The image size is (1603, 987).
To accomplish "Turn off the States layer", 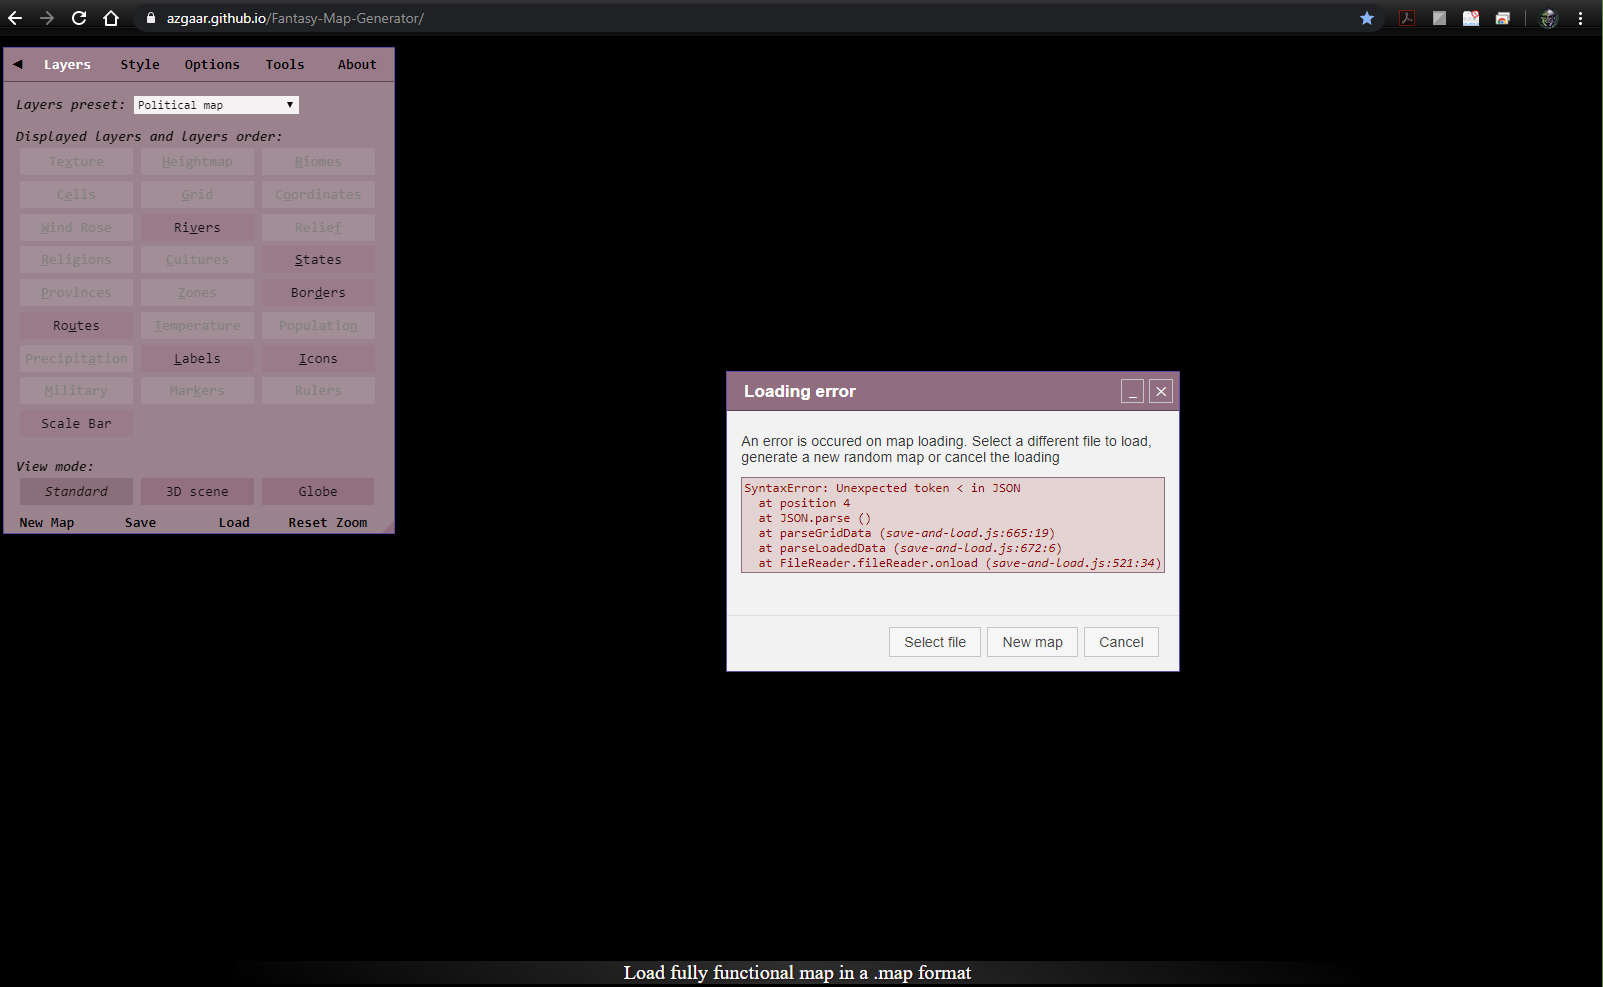I will coord(318,260).
